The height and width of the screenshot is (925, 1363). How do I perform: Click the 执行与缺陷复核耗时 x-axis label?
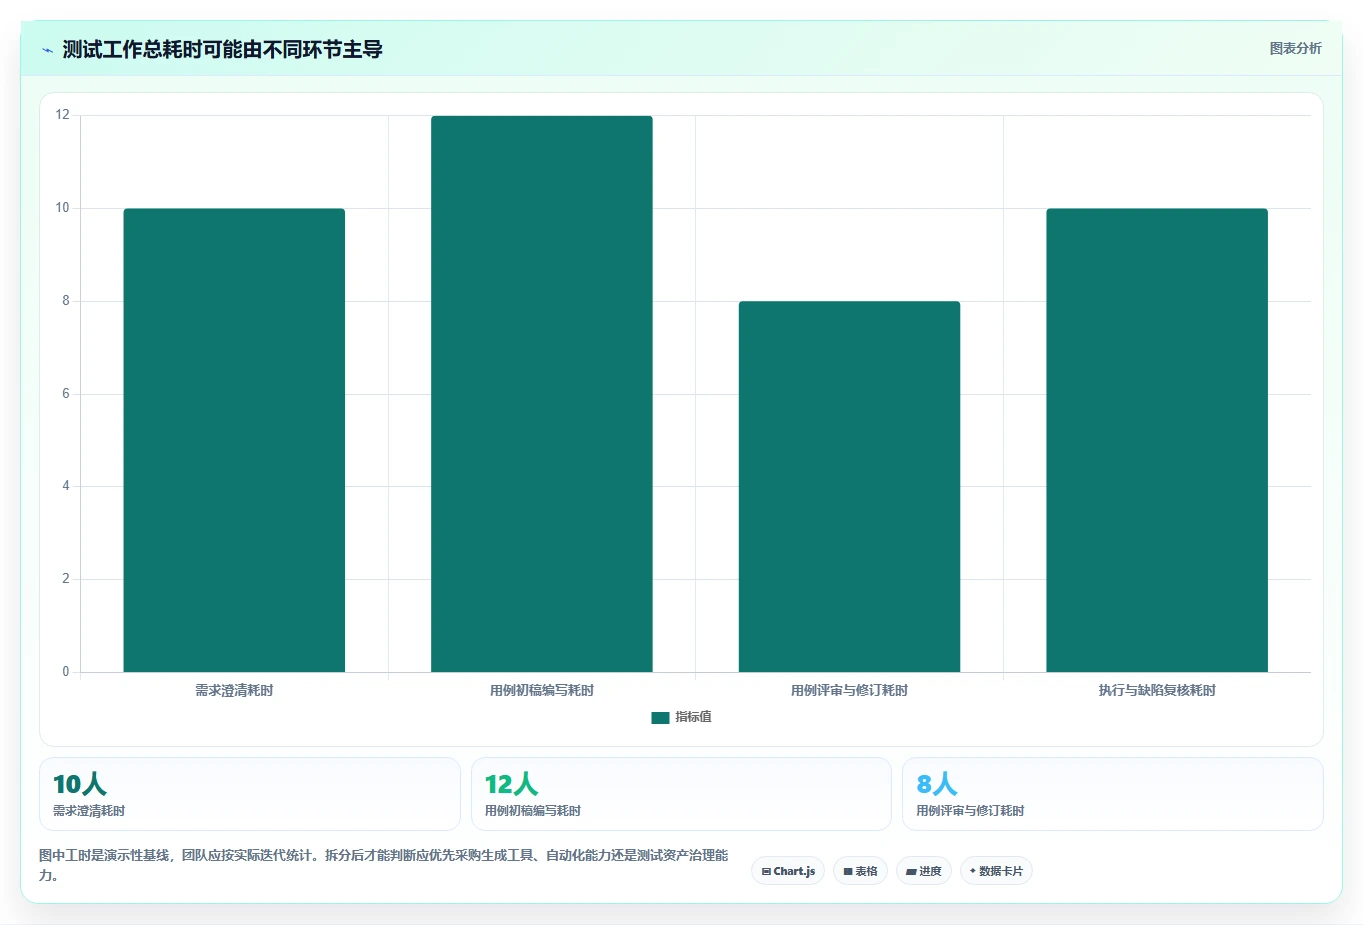tap(1157, 690)
